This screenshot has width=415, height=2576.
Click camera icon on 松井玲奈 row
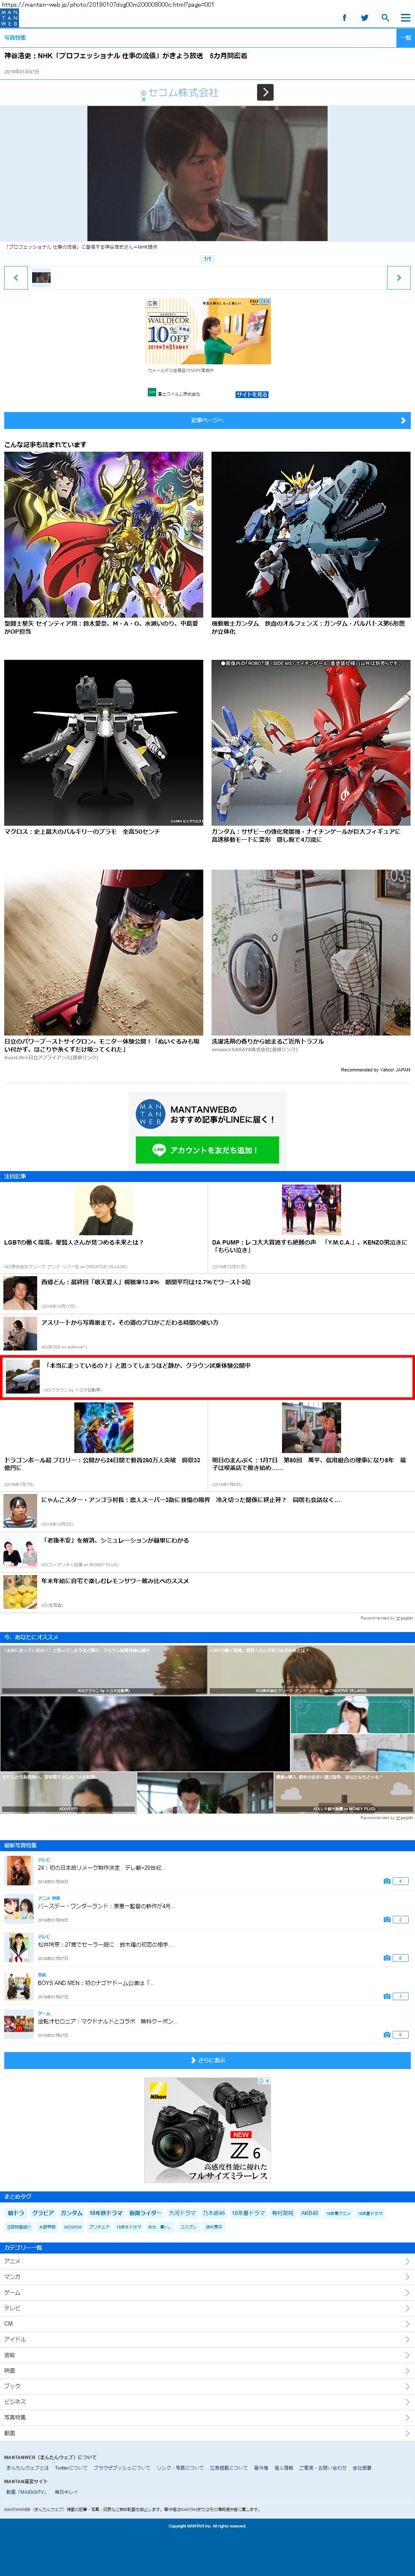coord(387,1957)
